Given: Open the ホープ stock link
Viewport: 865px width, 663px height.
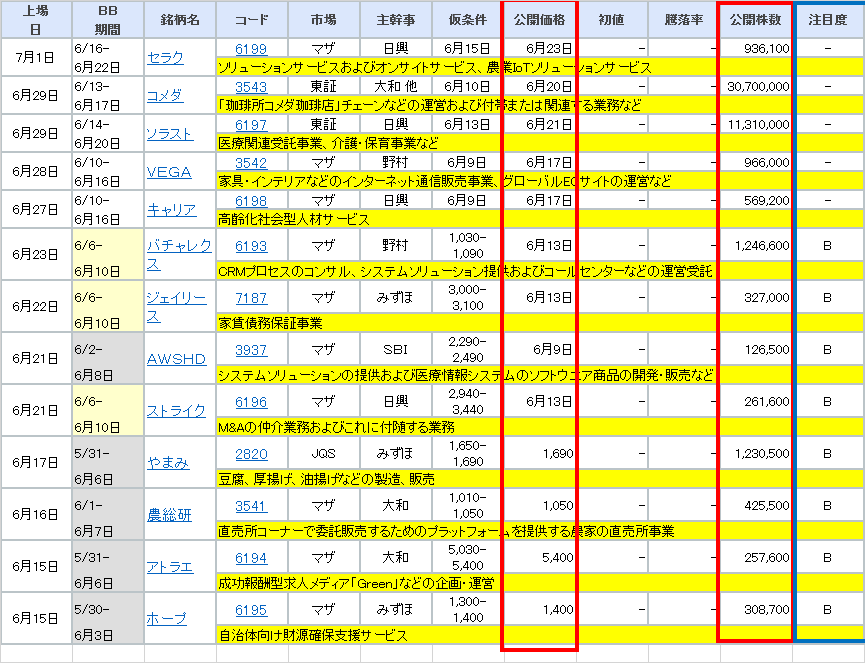Looking at the screenshot, I should coord(167,618).
